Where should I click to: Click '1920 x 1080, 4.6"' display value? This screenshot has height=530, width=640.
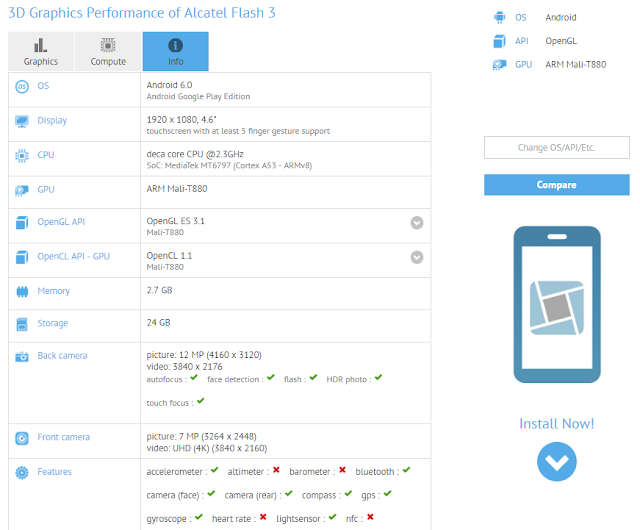(x=182, y=120)
